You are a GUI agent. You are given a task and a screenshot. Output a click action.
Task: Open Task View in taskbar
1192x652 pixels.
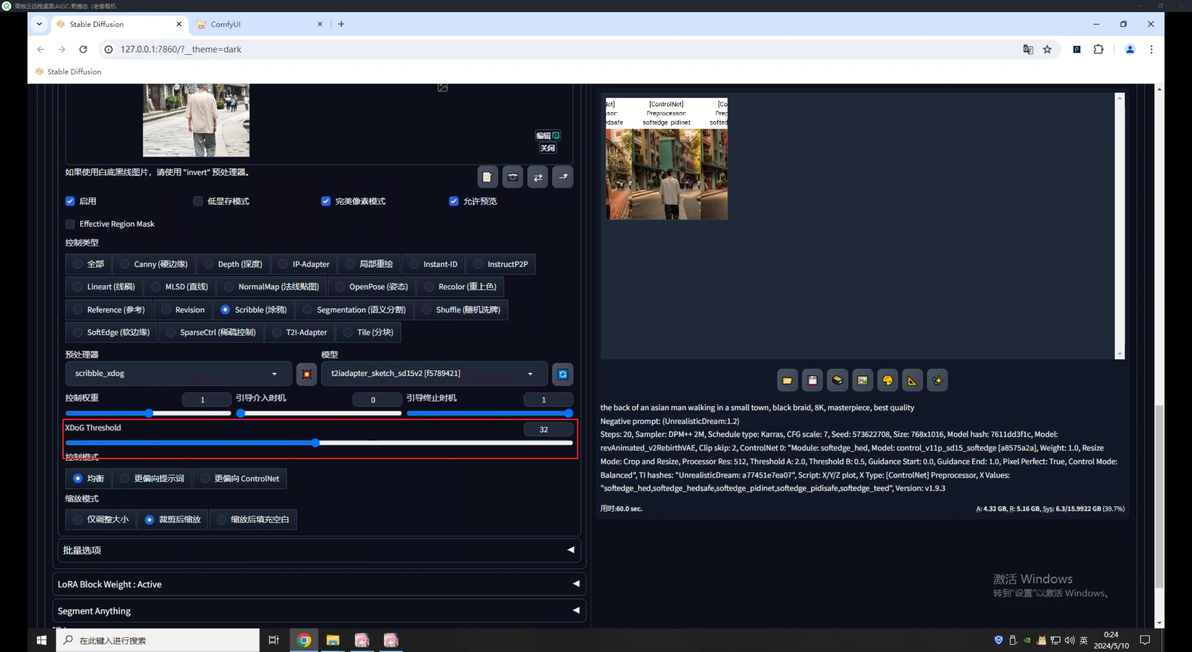(274, 640)
